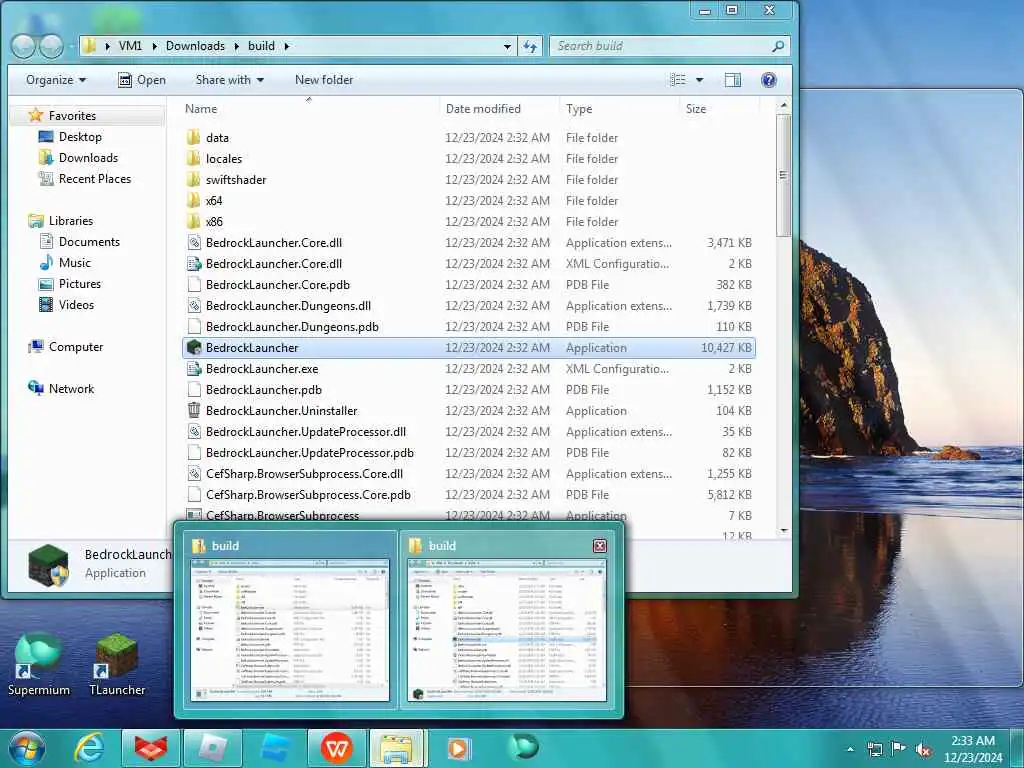
Task: Close the second build thumbnail preview
Action: click(x=600, y=545)
